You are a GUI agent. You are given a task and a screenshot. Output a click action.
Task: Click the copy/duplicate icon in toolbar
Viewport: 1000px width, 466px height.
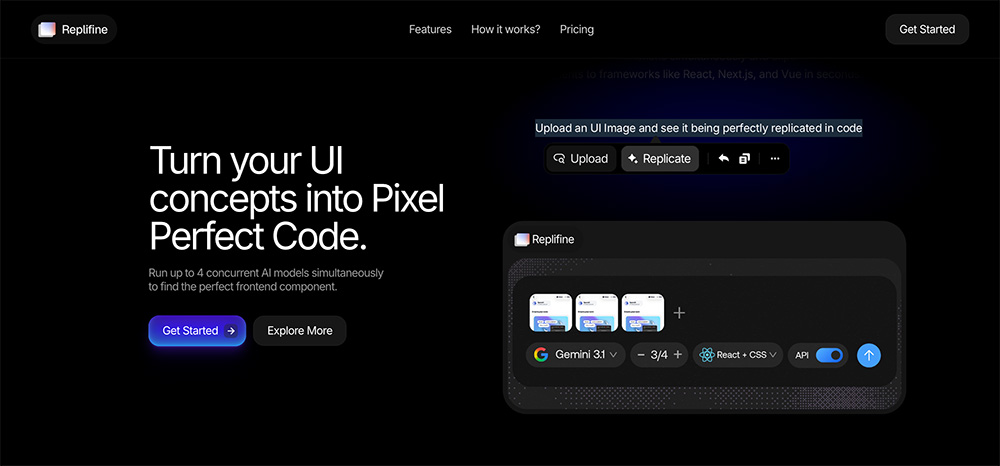[x=744, y=159]
